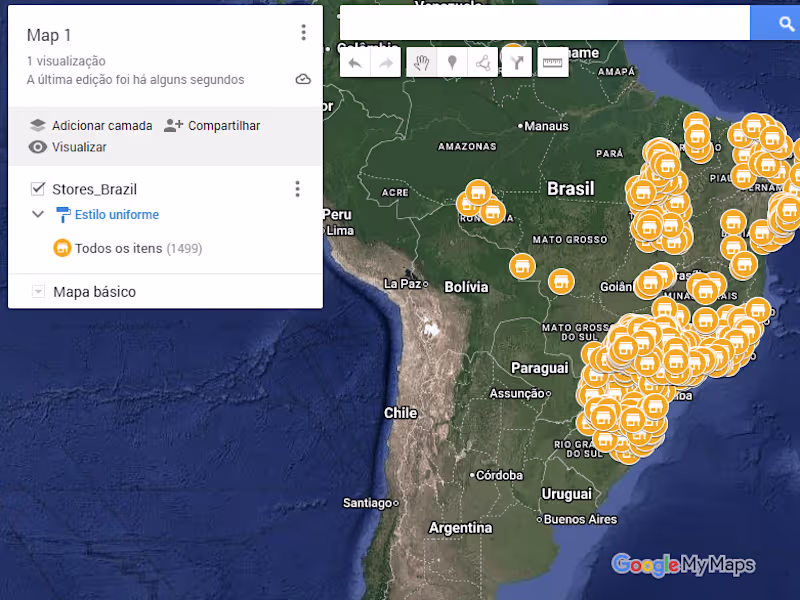Open the Map 1 three-dot menu
This screenshot has width=800, height=600.
[303, 32]
